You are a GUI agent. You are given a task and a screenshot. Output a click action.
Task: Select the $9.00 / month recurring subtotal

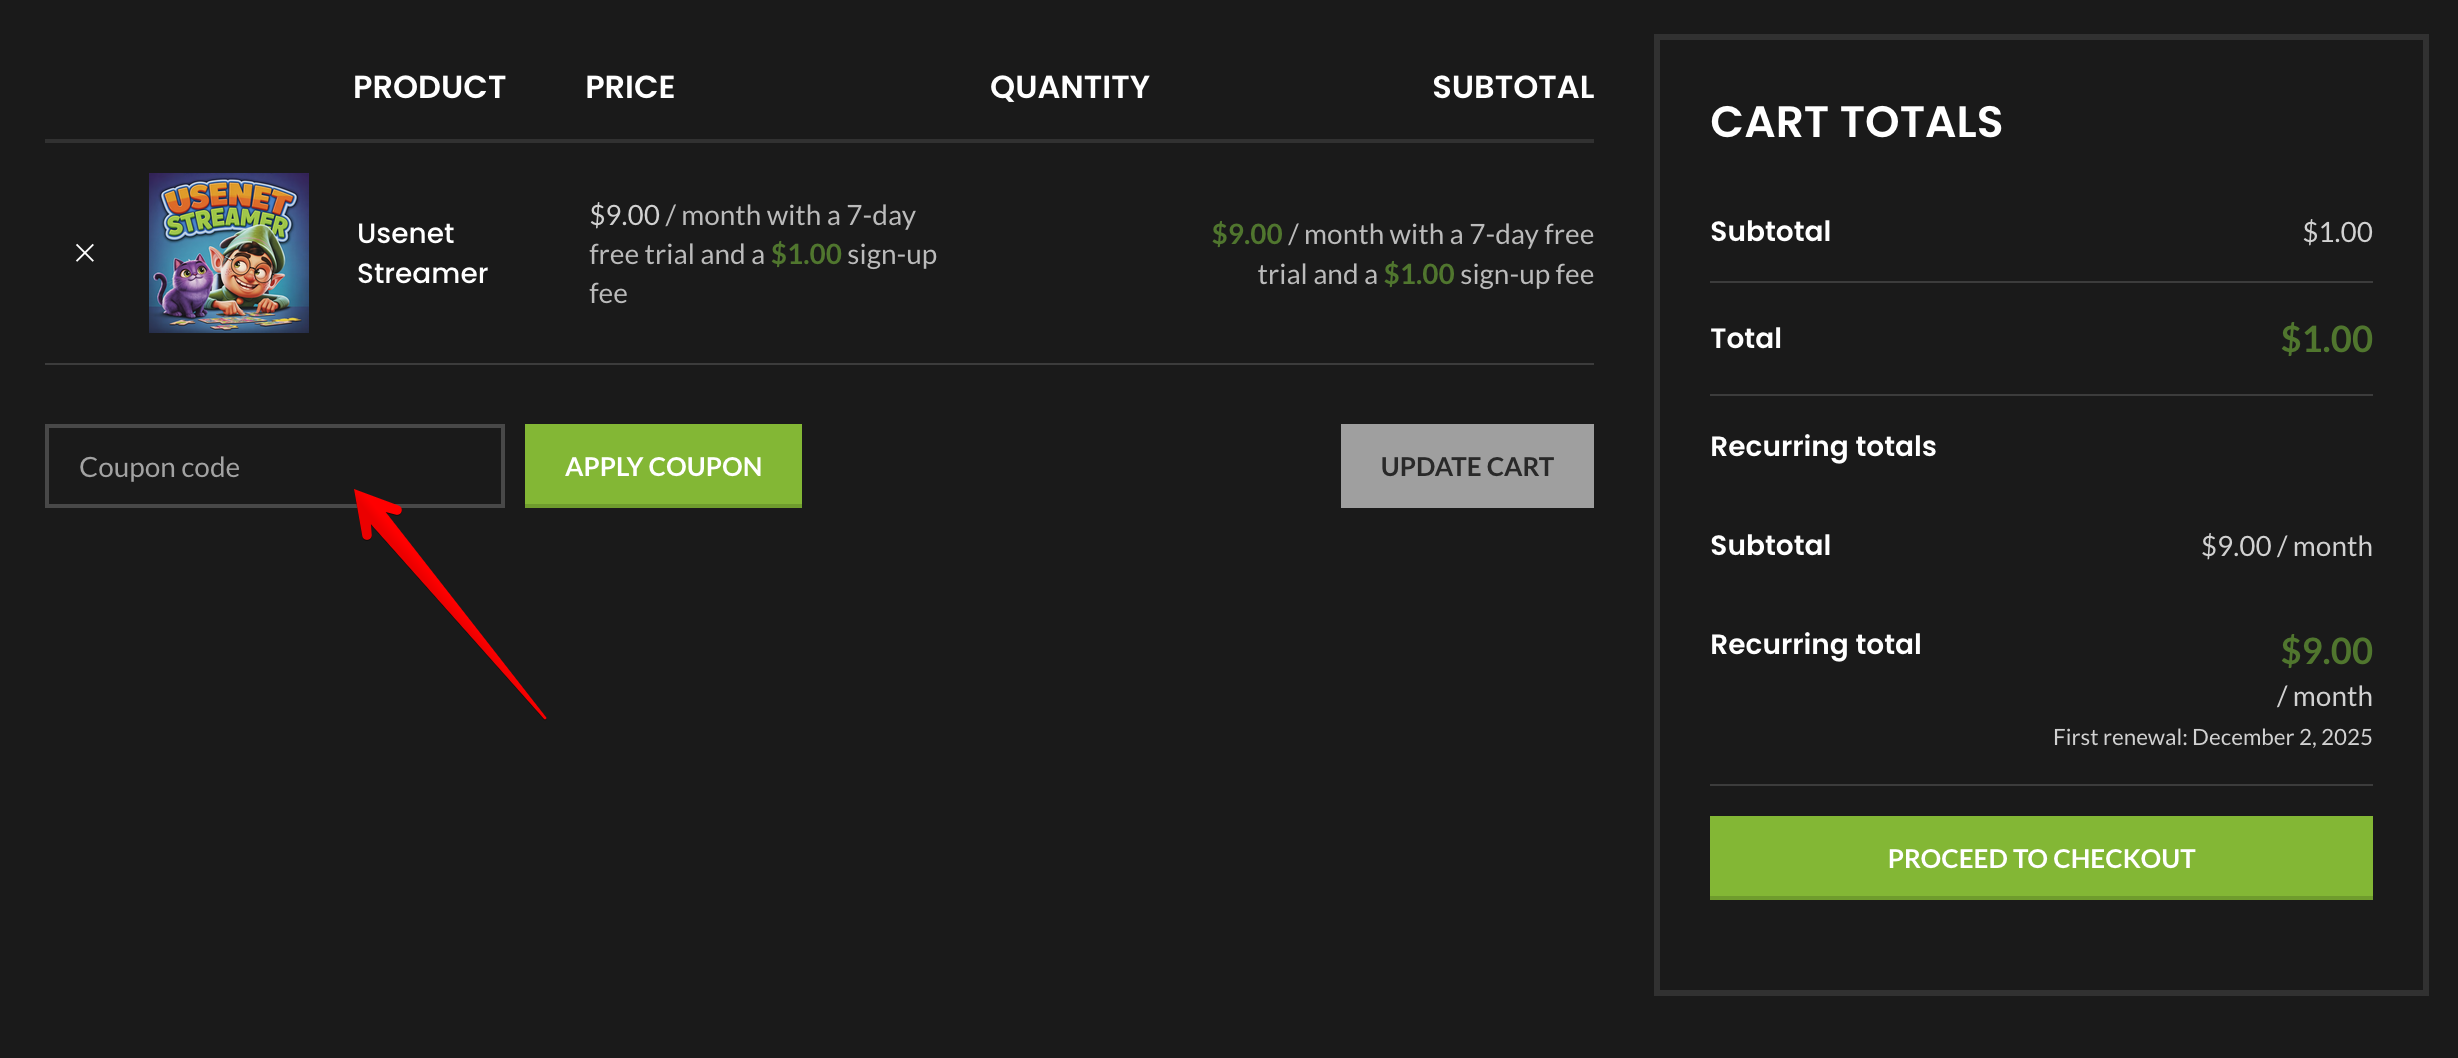[x=2285, y=546]
